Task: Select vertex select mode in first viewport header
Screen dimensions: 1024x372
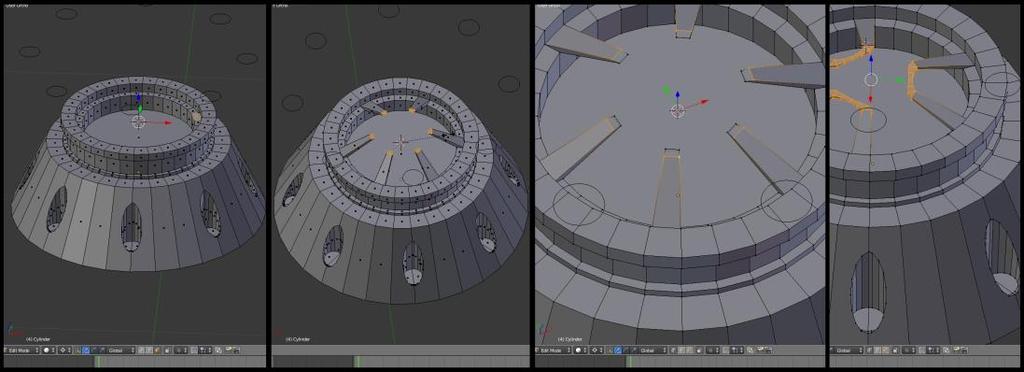Action: click(x=142, y=350)
